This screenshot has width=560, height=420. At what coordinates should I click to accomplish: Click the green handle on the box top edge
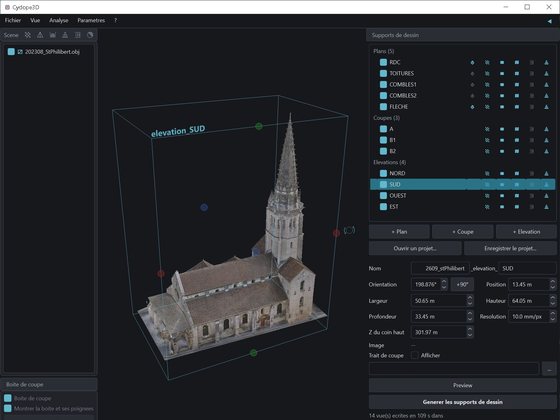[259, 126]
